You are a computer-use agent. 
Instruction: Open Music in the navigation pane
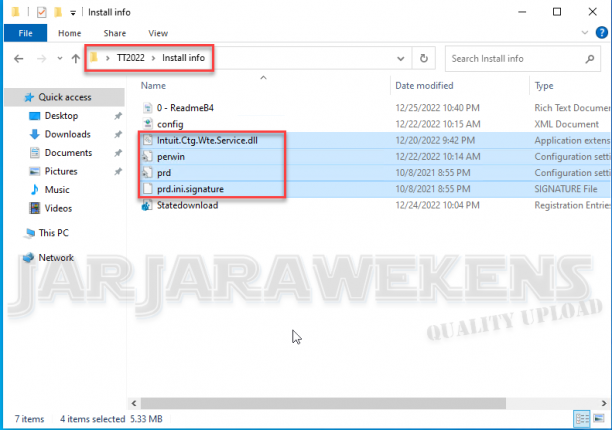(x=57, y=190)
